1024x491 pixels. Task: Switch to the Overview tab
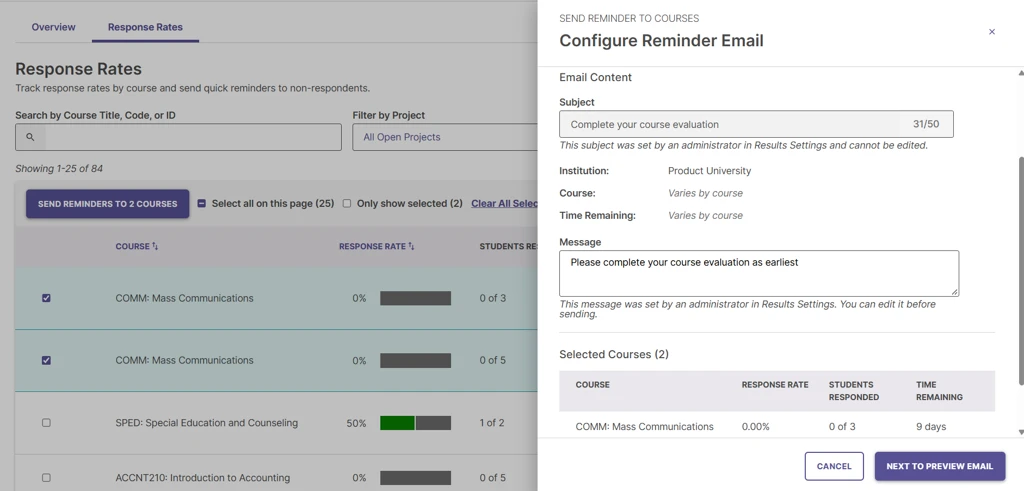coord(54,27)
